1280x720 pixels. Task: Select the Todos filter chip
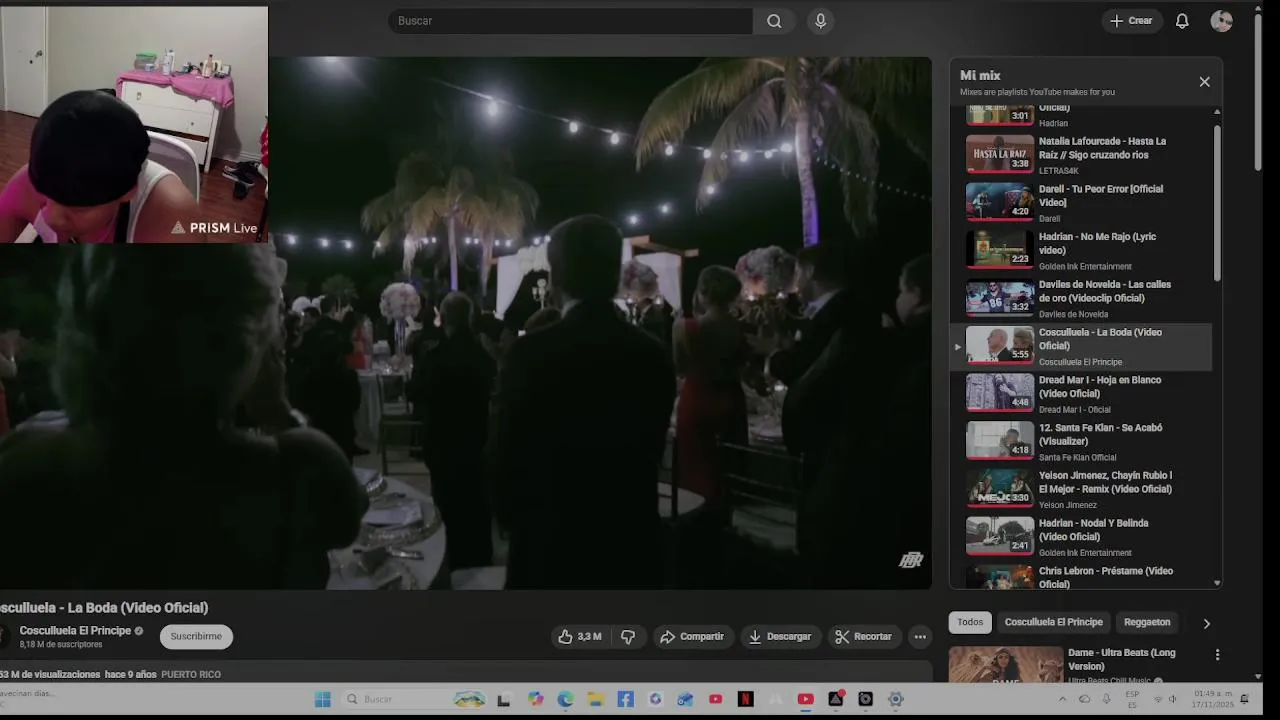coord(970,622)
